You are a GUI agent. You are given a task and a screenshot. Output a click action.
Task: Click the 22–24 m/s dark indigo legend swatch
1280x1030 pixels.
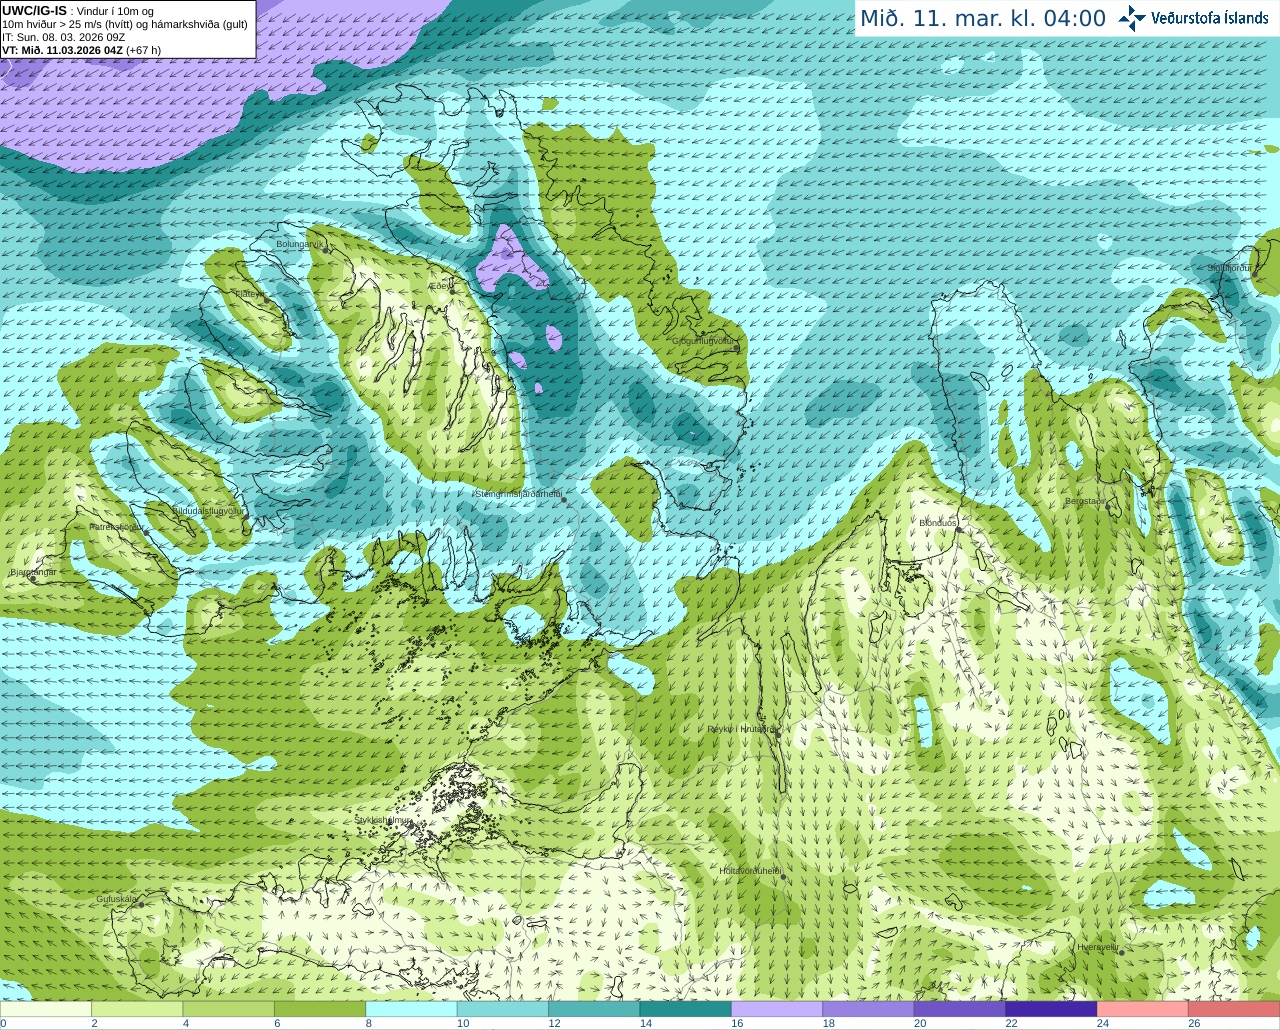coord(1052,1009)
